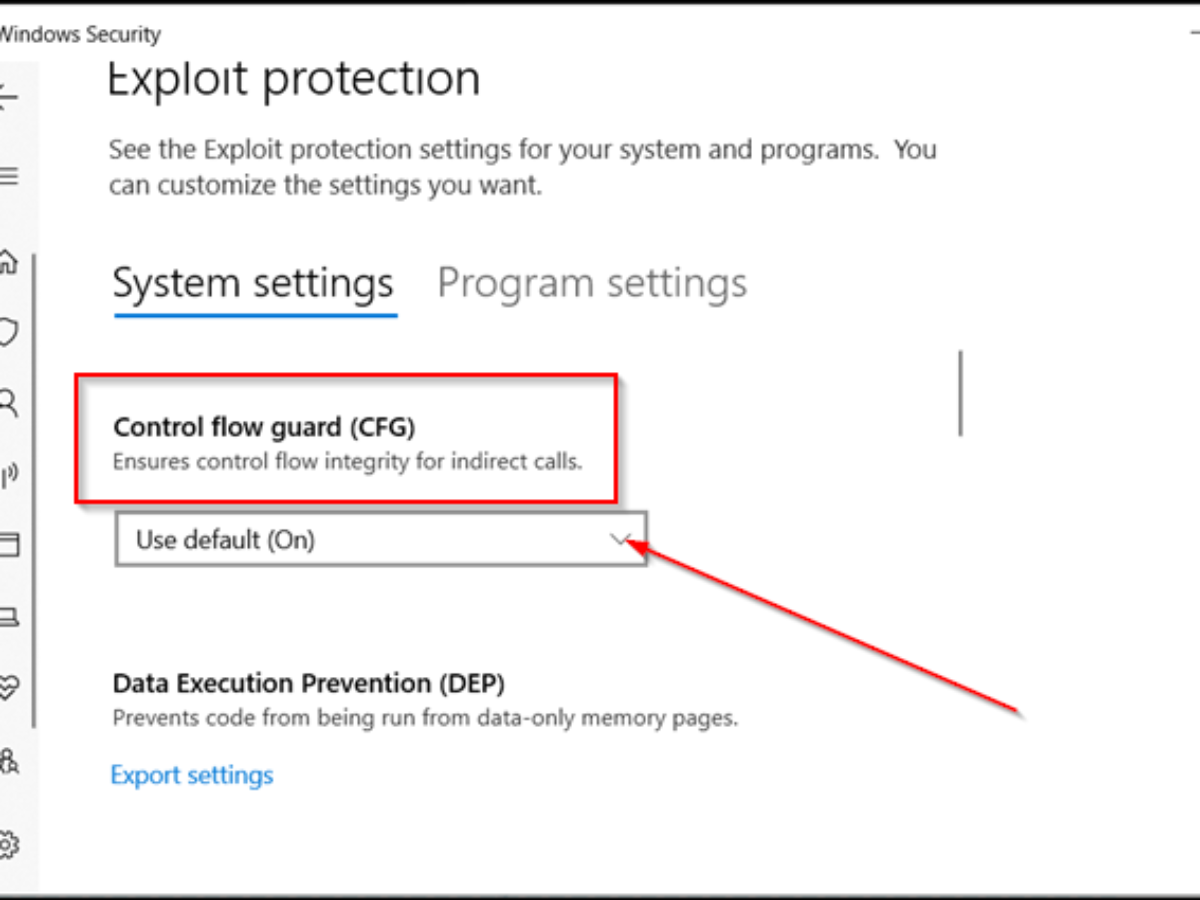Go to the Home icon

8,263
